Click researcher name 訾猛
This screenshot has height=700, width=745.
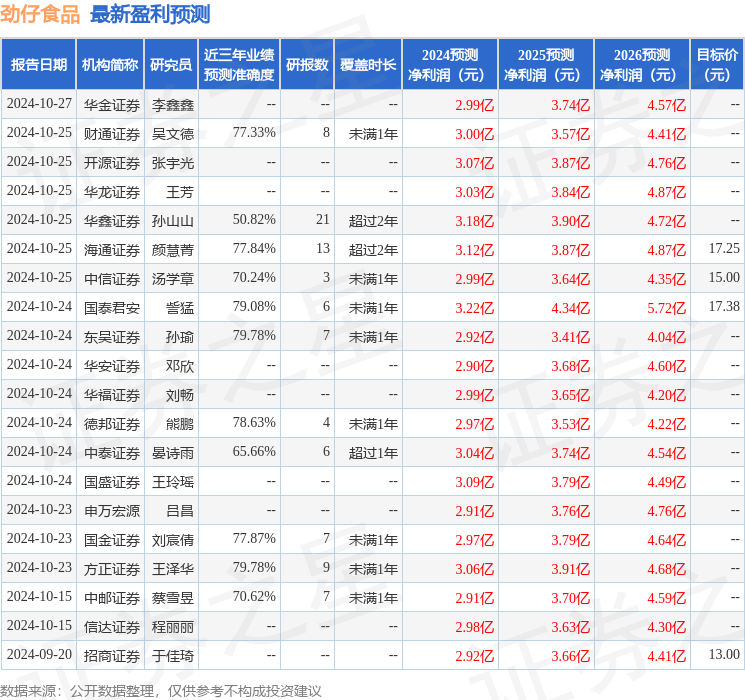click(x=180, y=308)
